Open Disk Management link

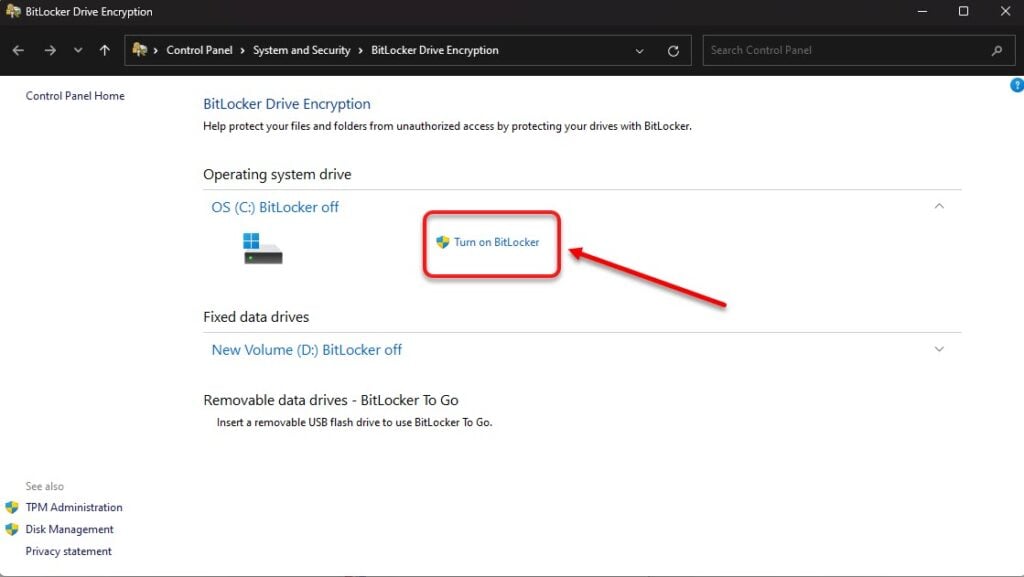coord(69,529)
